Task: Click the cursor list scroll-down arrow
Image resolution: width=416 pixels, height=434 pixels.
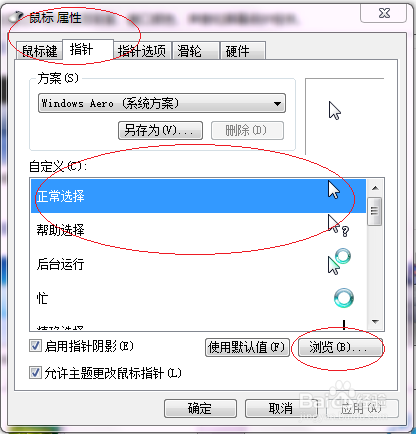Action: (x=375, y=322)
